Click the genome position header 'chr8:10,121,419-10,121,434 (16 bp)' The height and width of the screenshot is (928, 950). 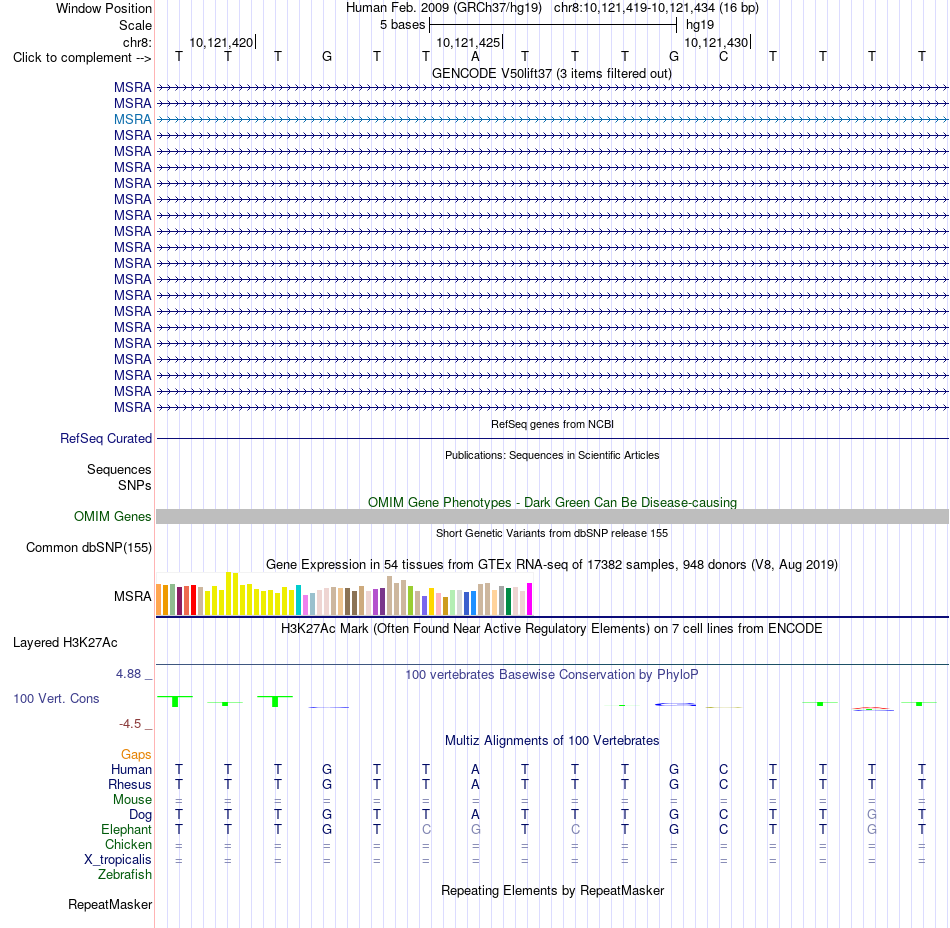(656, 8)
